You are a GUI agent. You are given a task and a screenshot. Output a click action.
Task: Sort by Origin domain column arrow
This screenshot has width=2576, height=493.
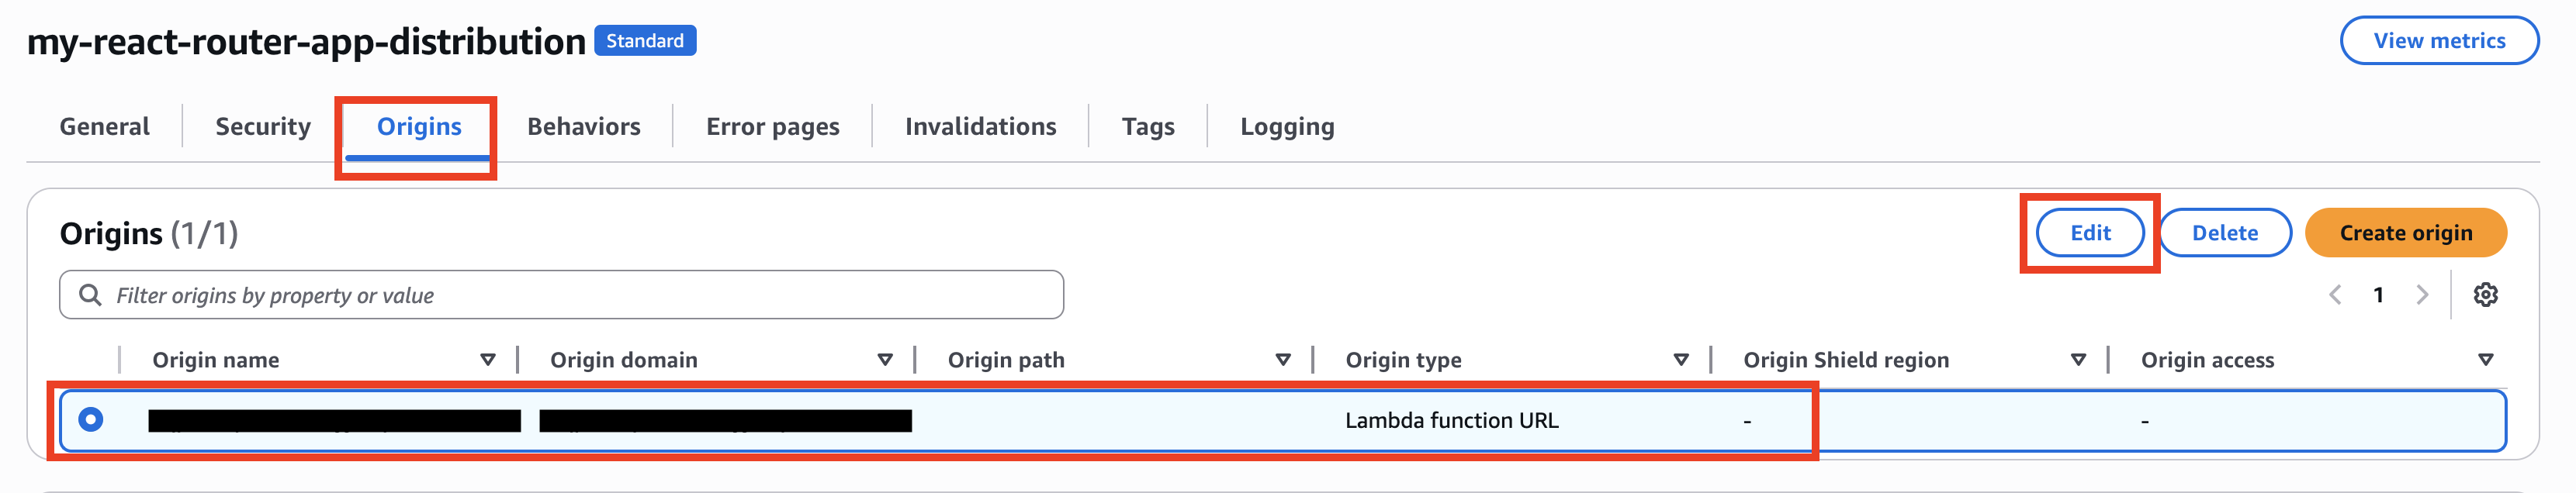coord(885,360)
